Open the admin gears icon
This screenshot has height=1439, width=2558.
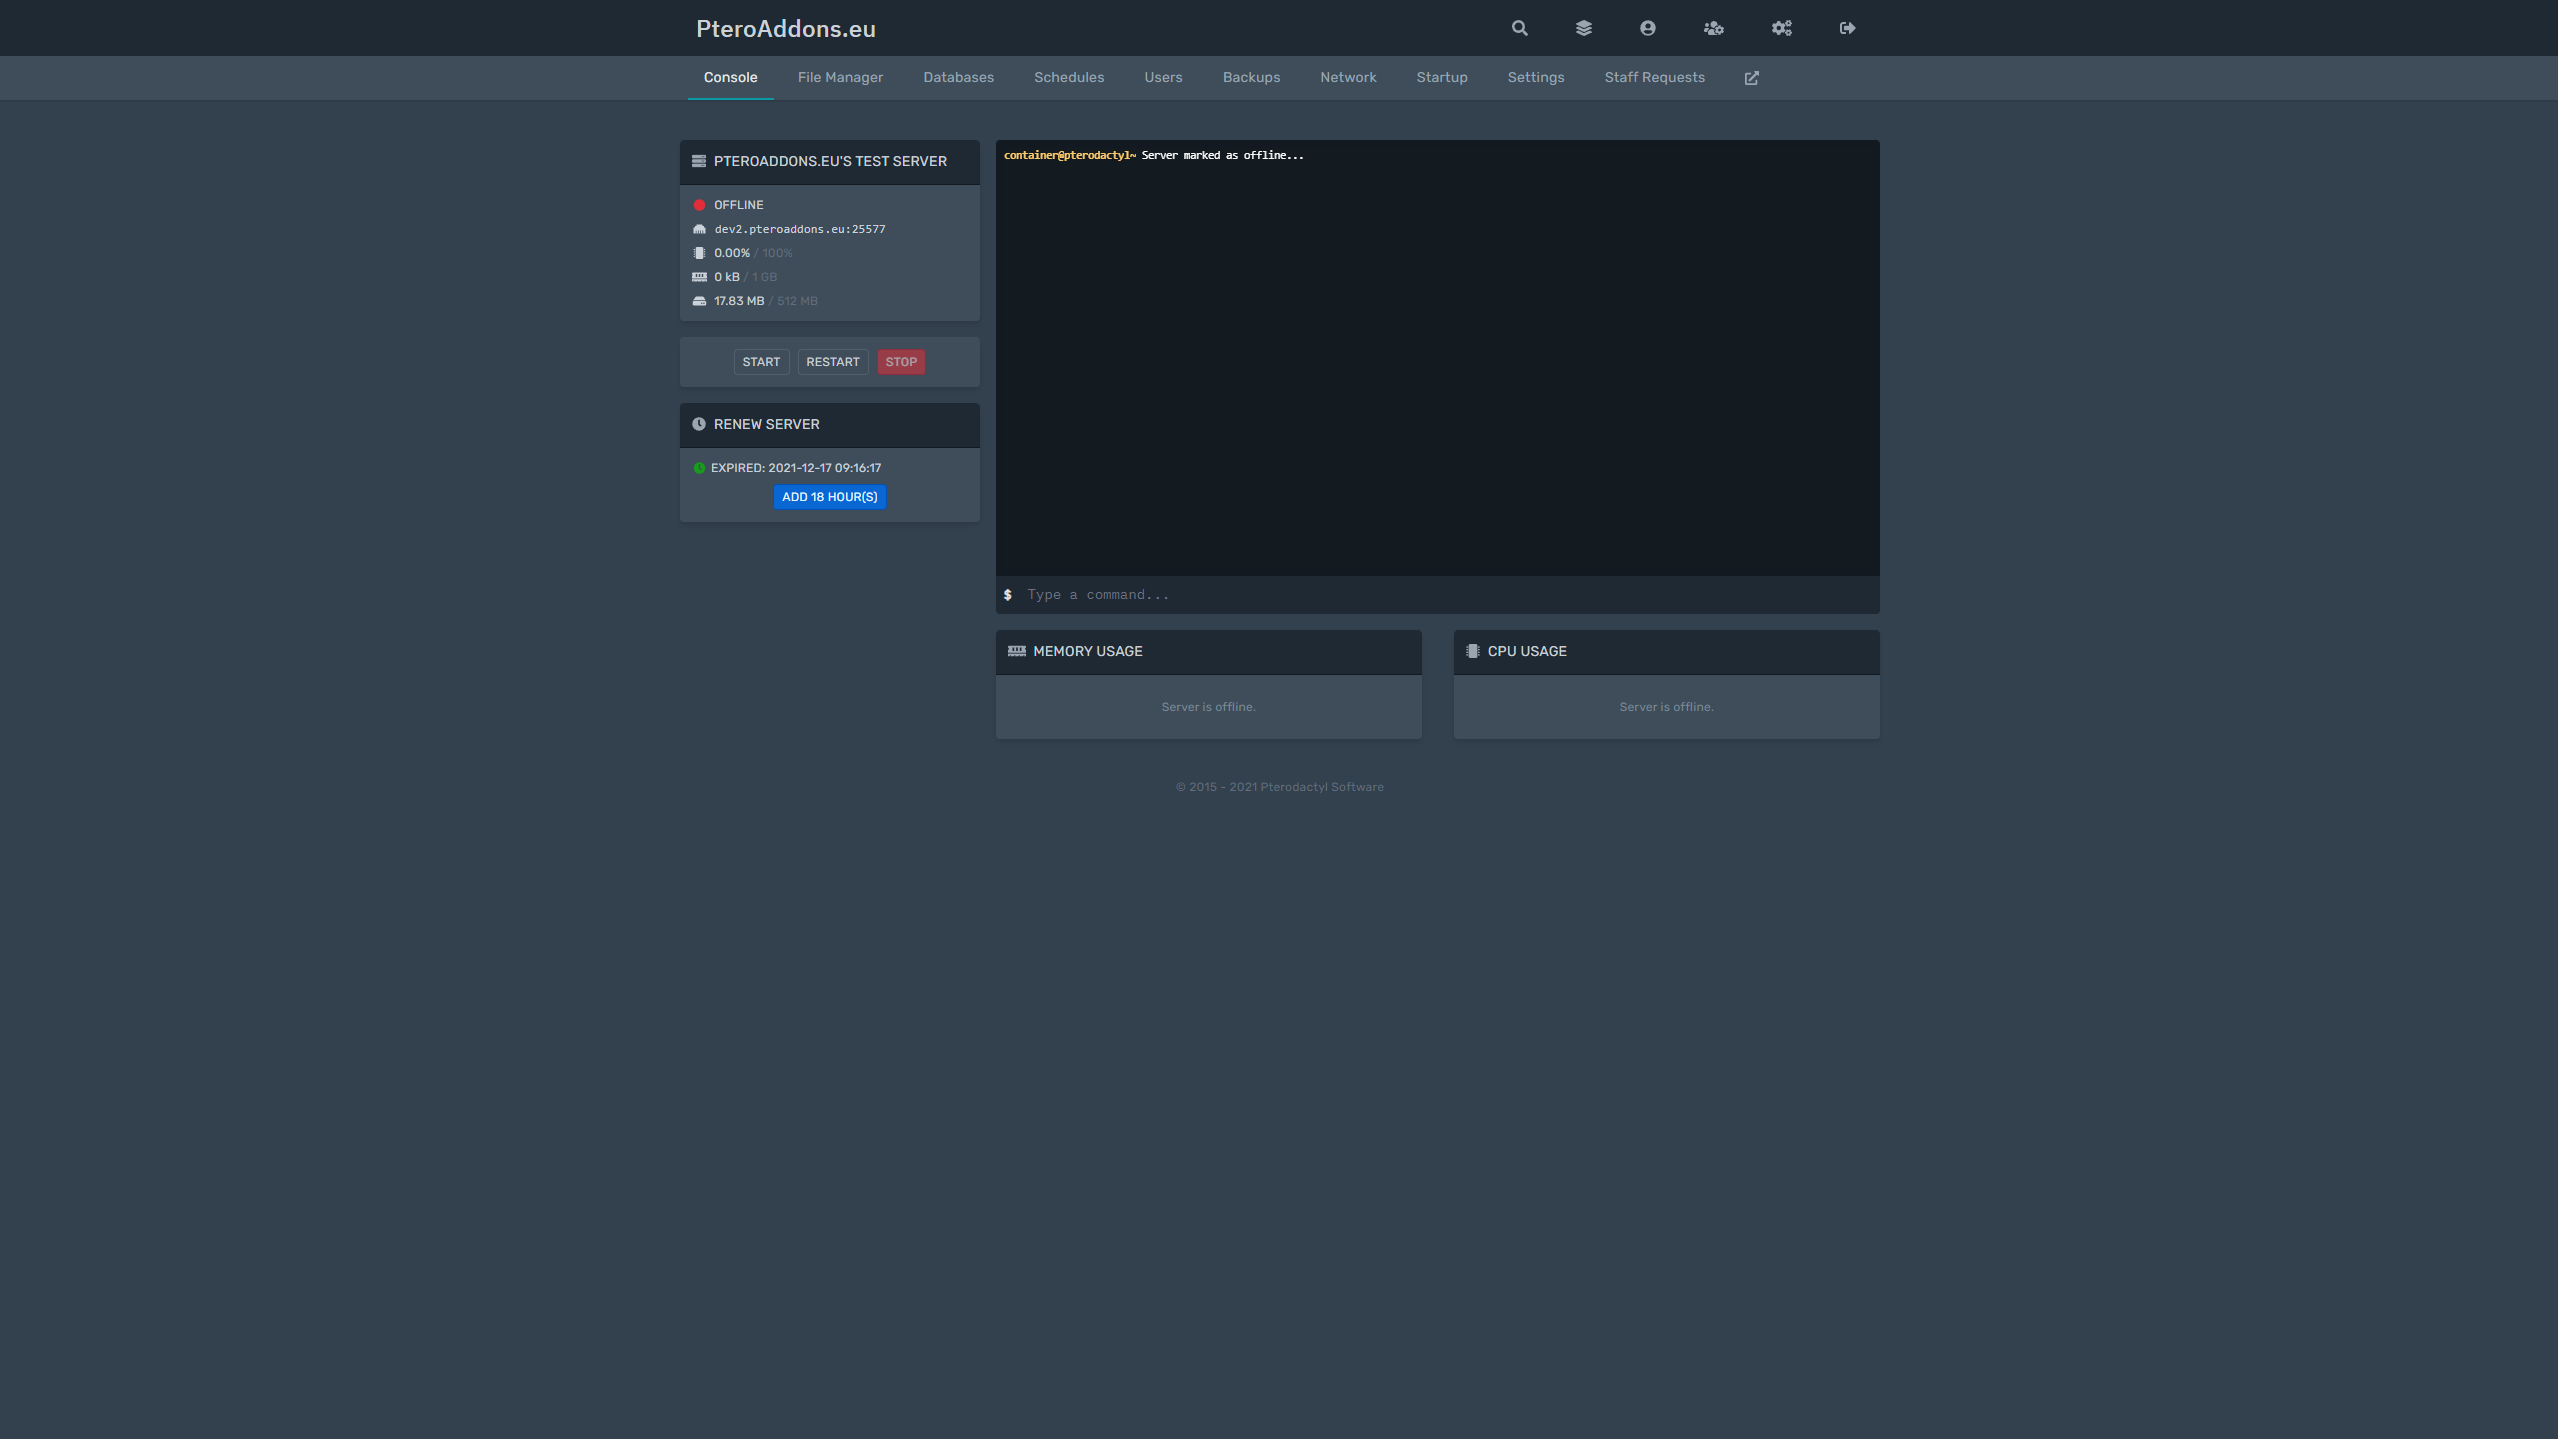(x=1781, y=28)
